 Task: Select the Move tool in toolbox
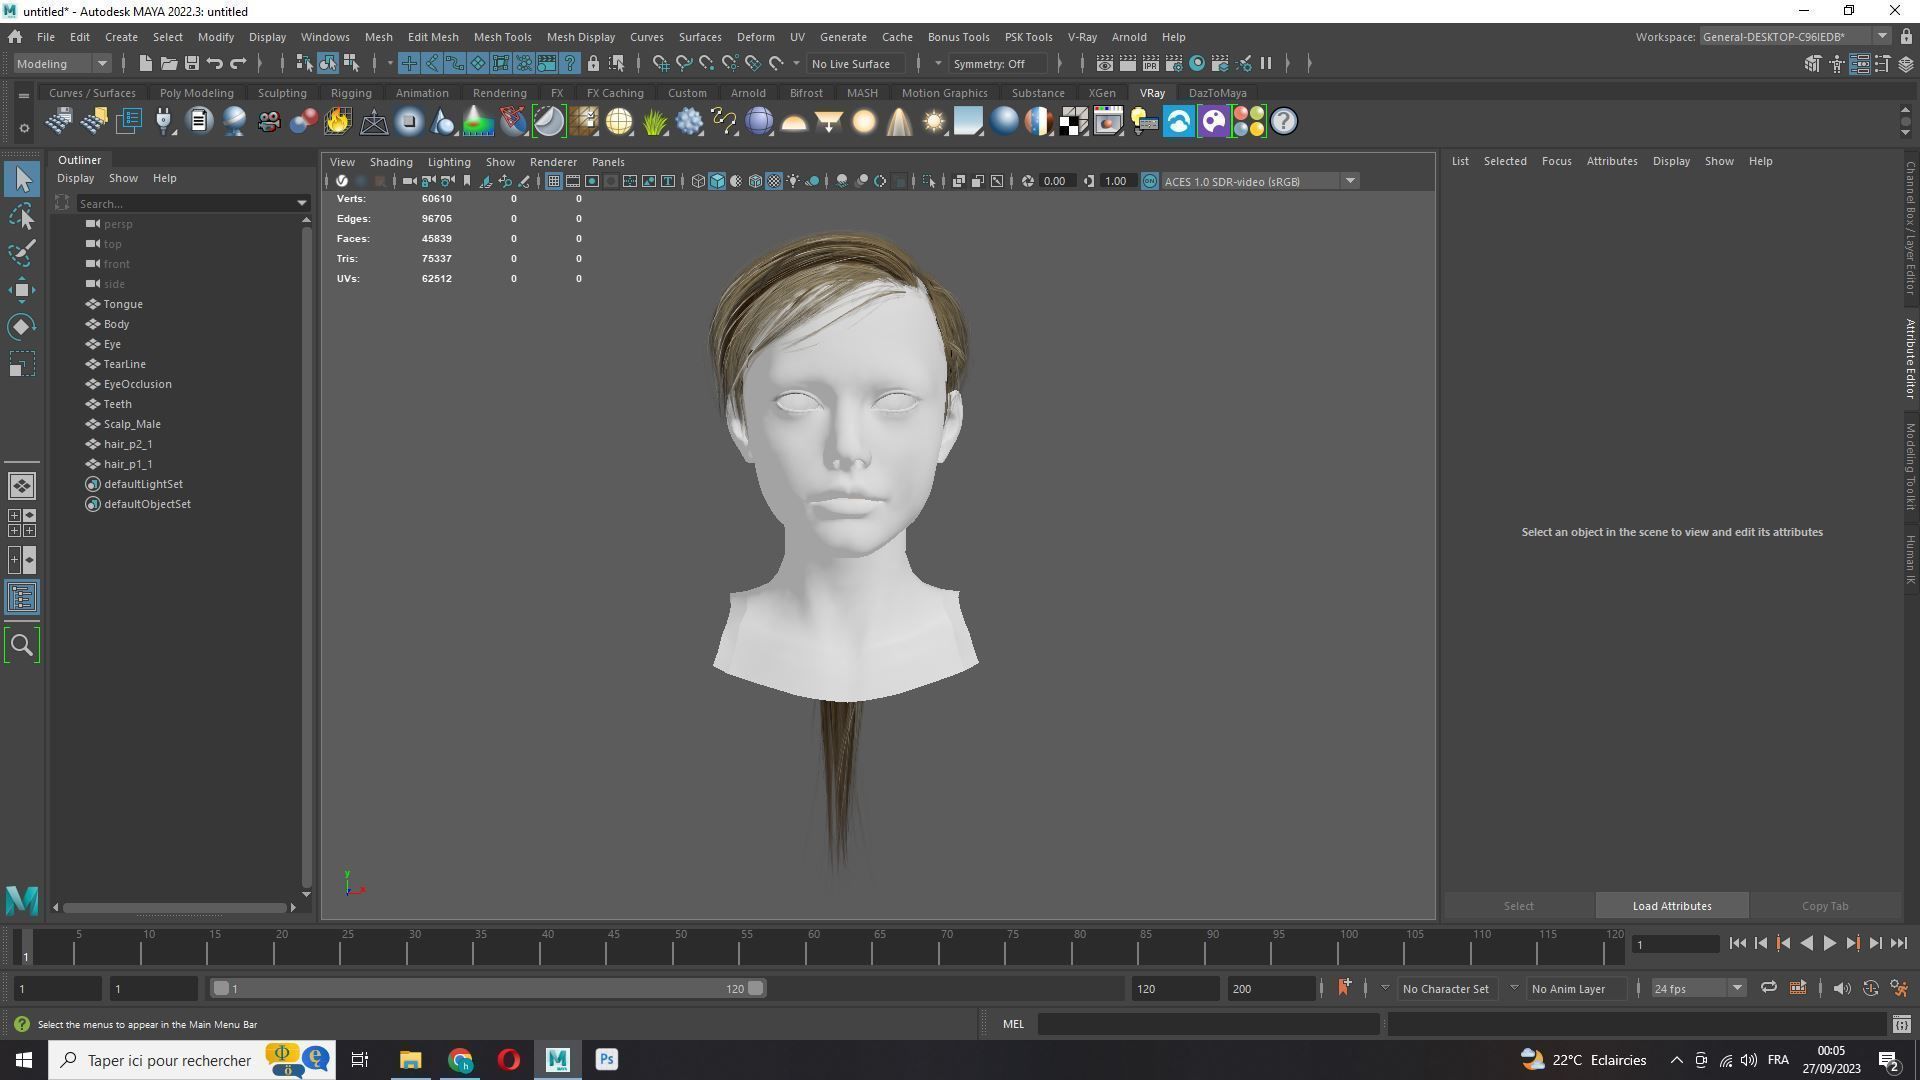(x=22, y=290)
